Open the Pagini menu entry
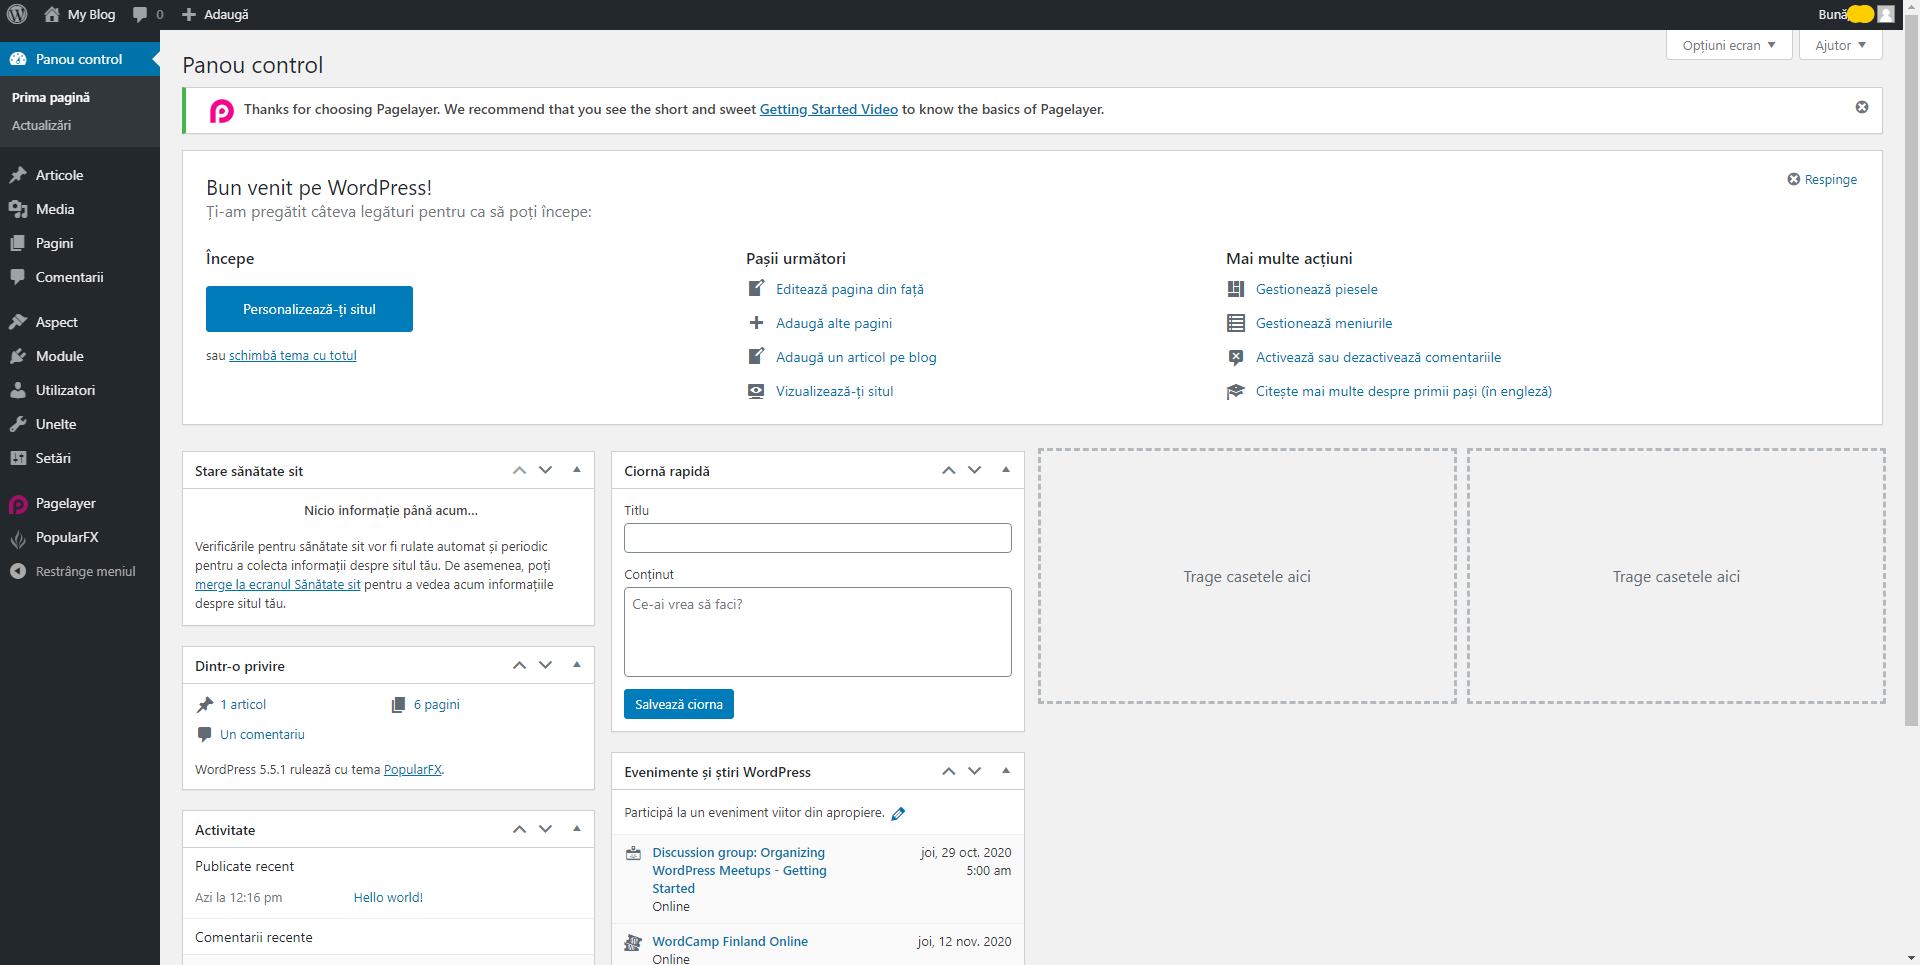Screen dimensions: 1920x965 click(80, 243)
